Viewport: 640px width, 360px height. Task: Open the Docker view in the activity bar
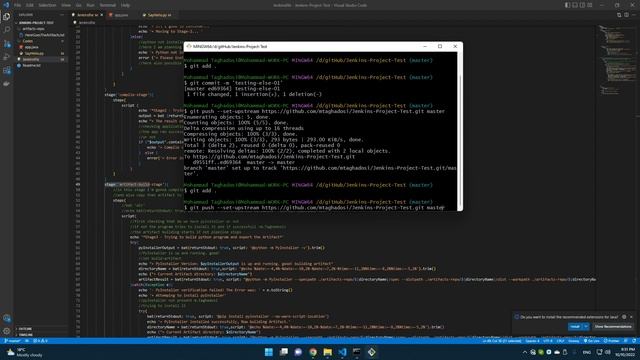pyautogui.click(x=7, y=84)
